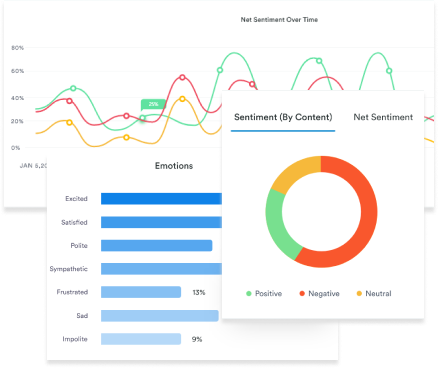Image resolution: width=438 pixels, height=368 pixels.
Task: Click the Net Sentiment Over Time chart title
Action: pos(279,20)
